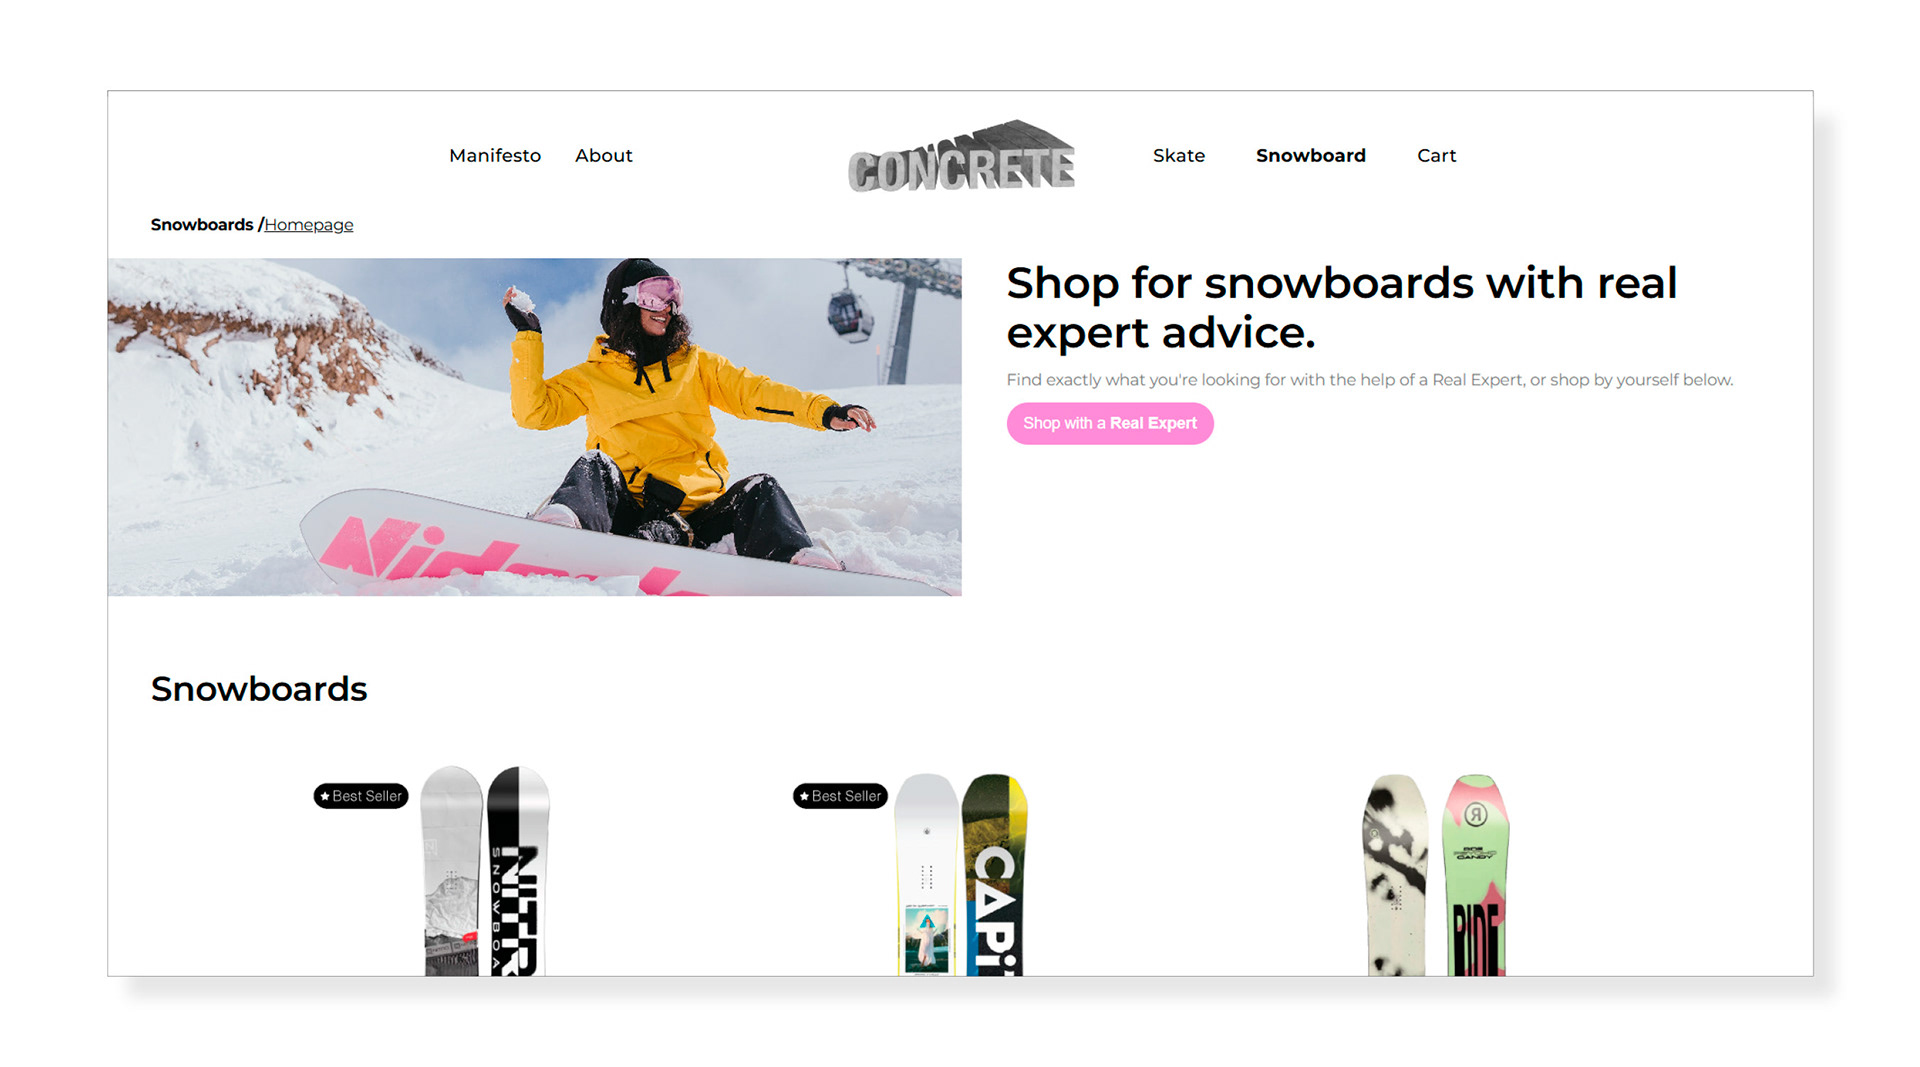This screenshot has width=1920, height=1067.
Task: Click the Snowboards breadcrumb label
Action: coord(202,224)
